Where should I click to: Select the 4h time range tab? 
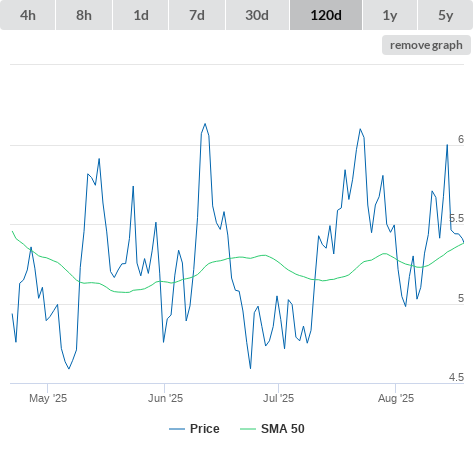pyautogui.click(x=28, y=15)
